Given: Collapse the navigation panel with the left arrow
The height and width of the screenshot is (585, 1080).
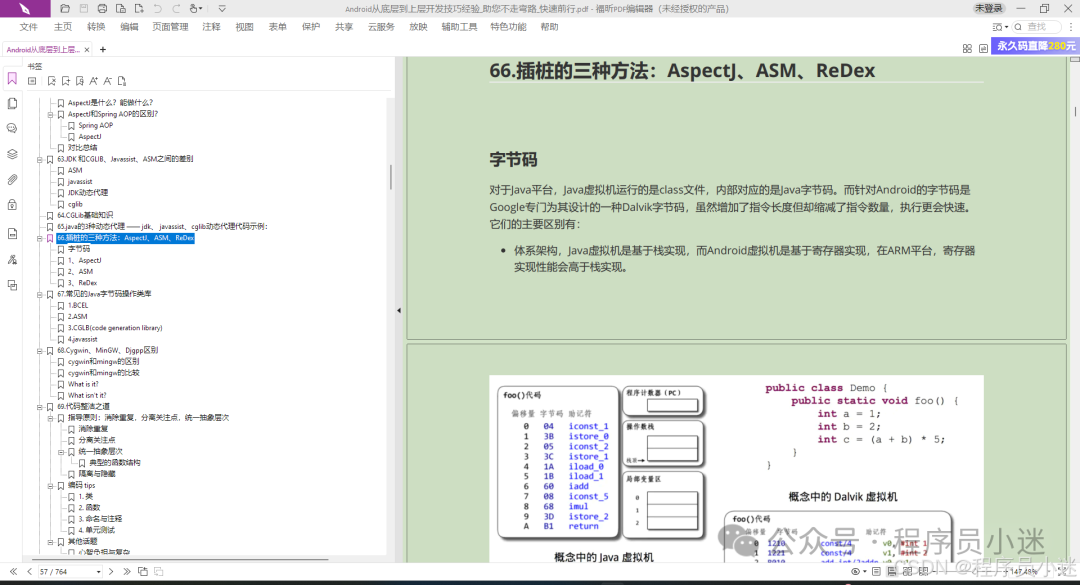Looking at the screenshot, I should click(398, 311).
